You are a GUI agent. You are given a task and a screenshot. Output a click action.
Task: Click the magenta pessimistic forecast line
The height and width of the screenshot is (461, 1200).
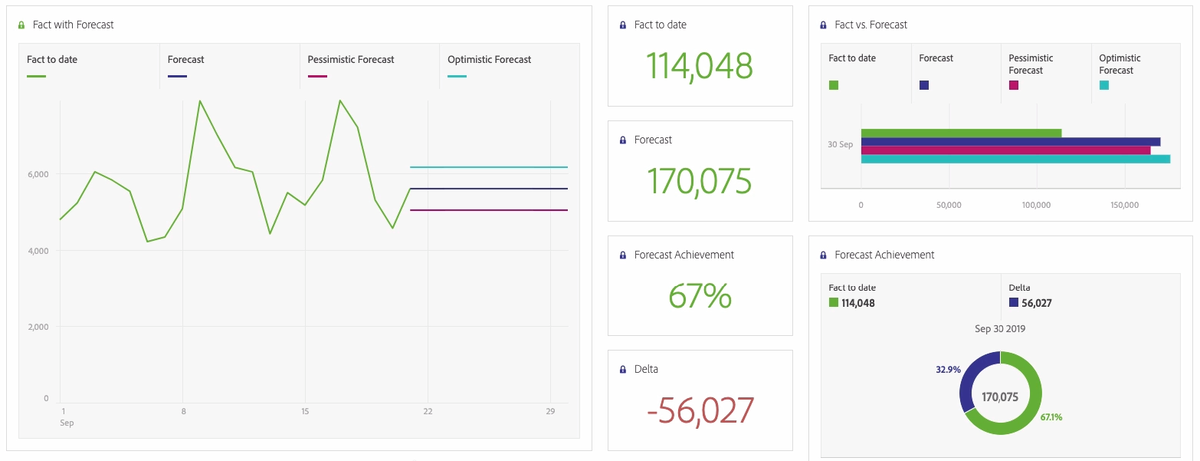(x=489, y=210)
